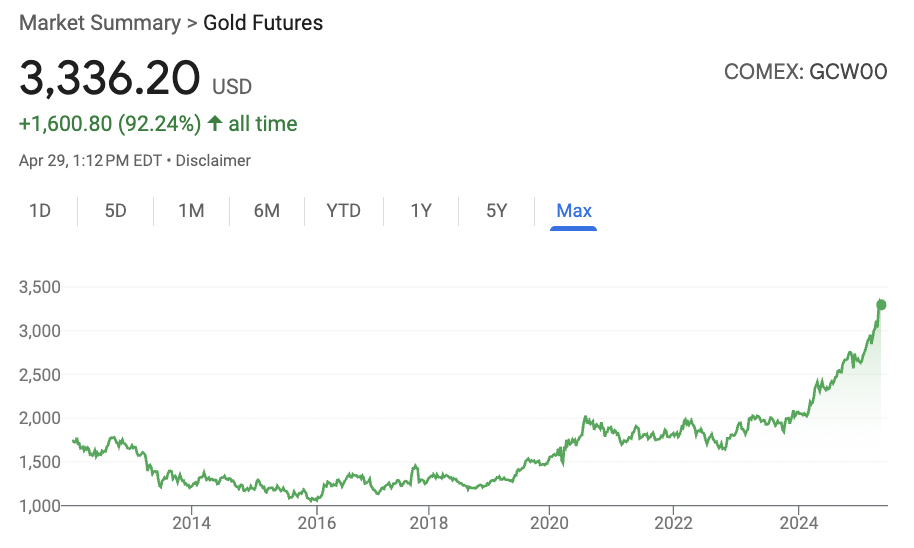
Task: Click the Gold Futures title
Action: (263, 23)
